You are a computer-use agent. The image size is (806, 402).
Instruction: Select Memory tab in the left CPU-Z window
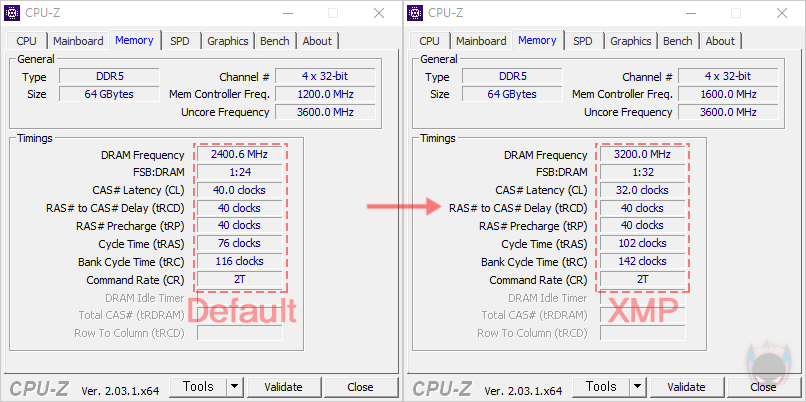(134, 40)
